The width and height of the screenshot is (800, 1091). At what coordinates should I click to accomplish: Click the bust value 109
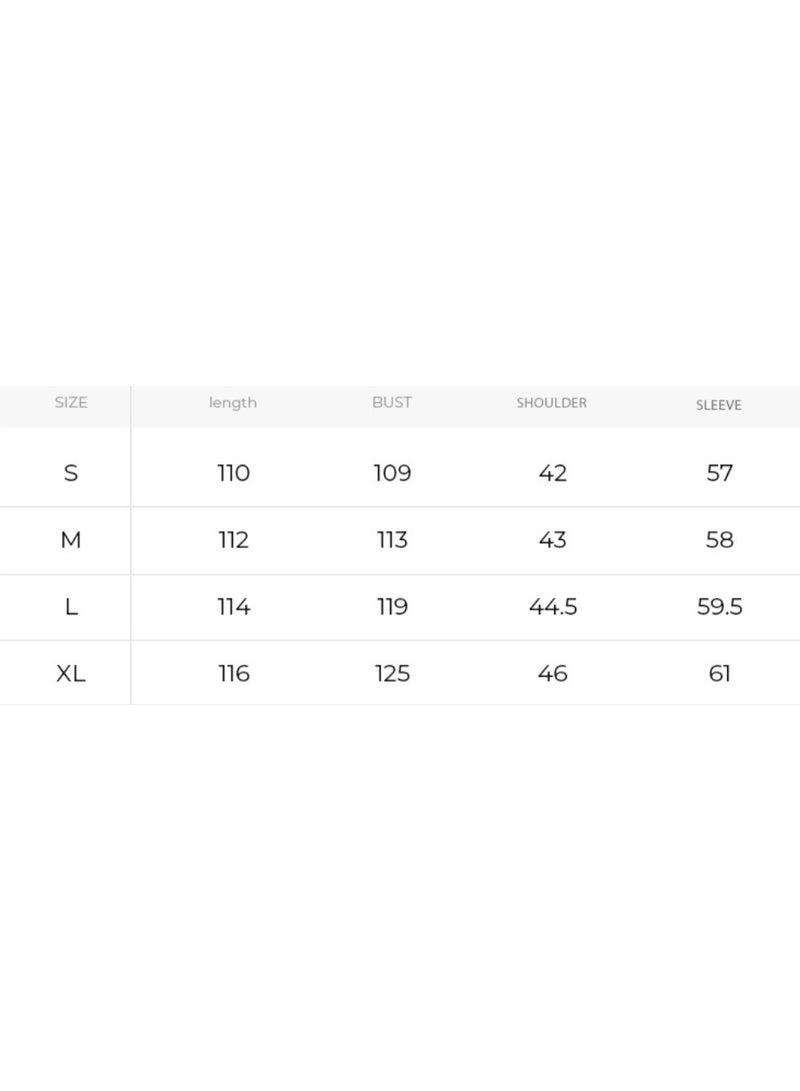click(x=392, y=473)
